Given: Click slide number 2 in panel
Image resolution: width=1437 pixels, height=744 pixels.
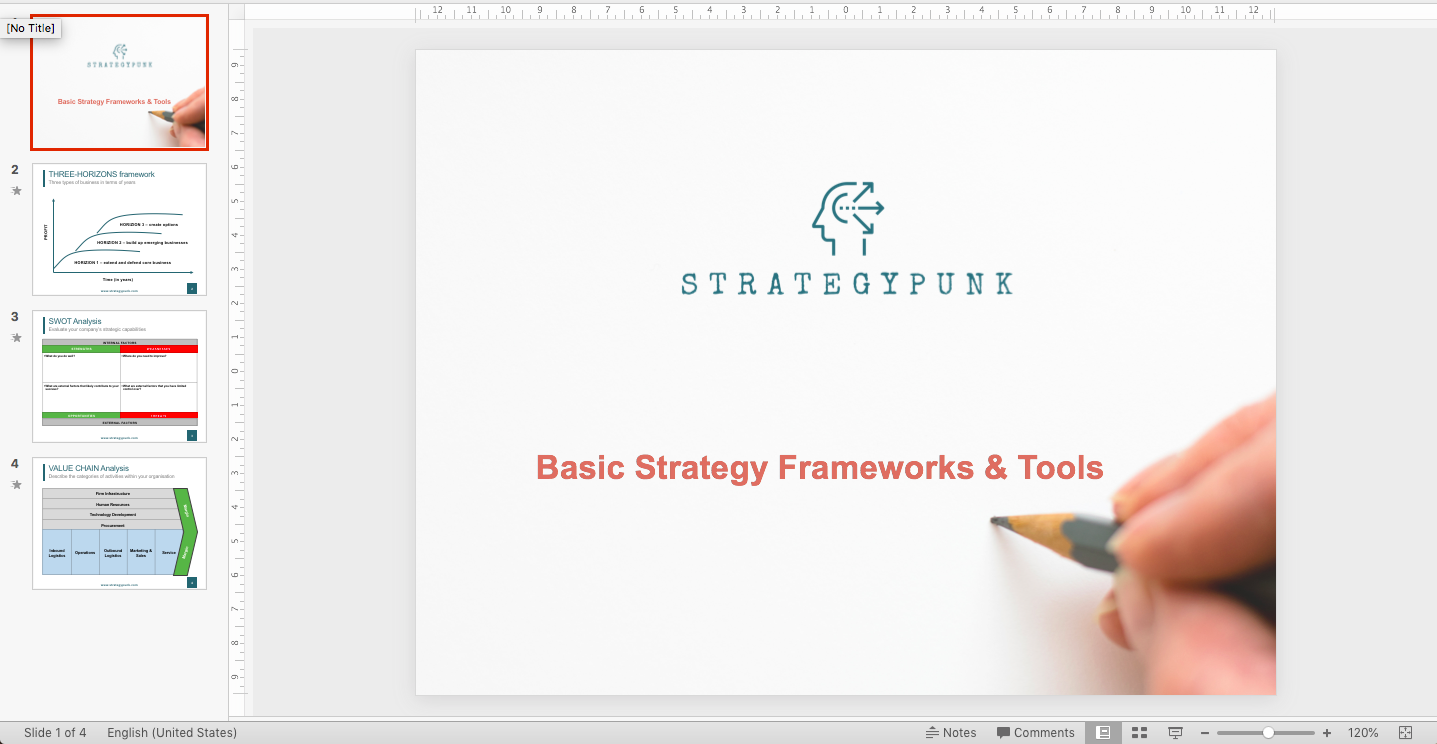Looking at the screenshot, I should click(15, 169).
